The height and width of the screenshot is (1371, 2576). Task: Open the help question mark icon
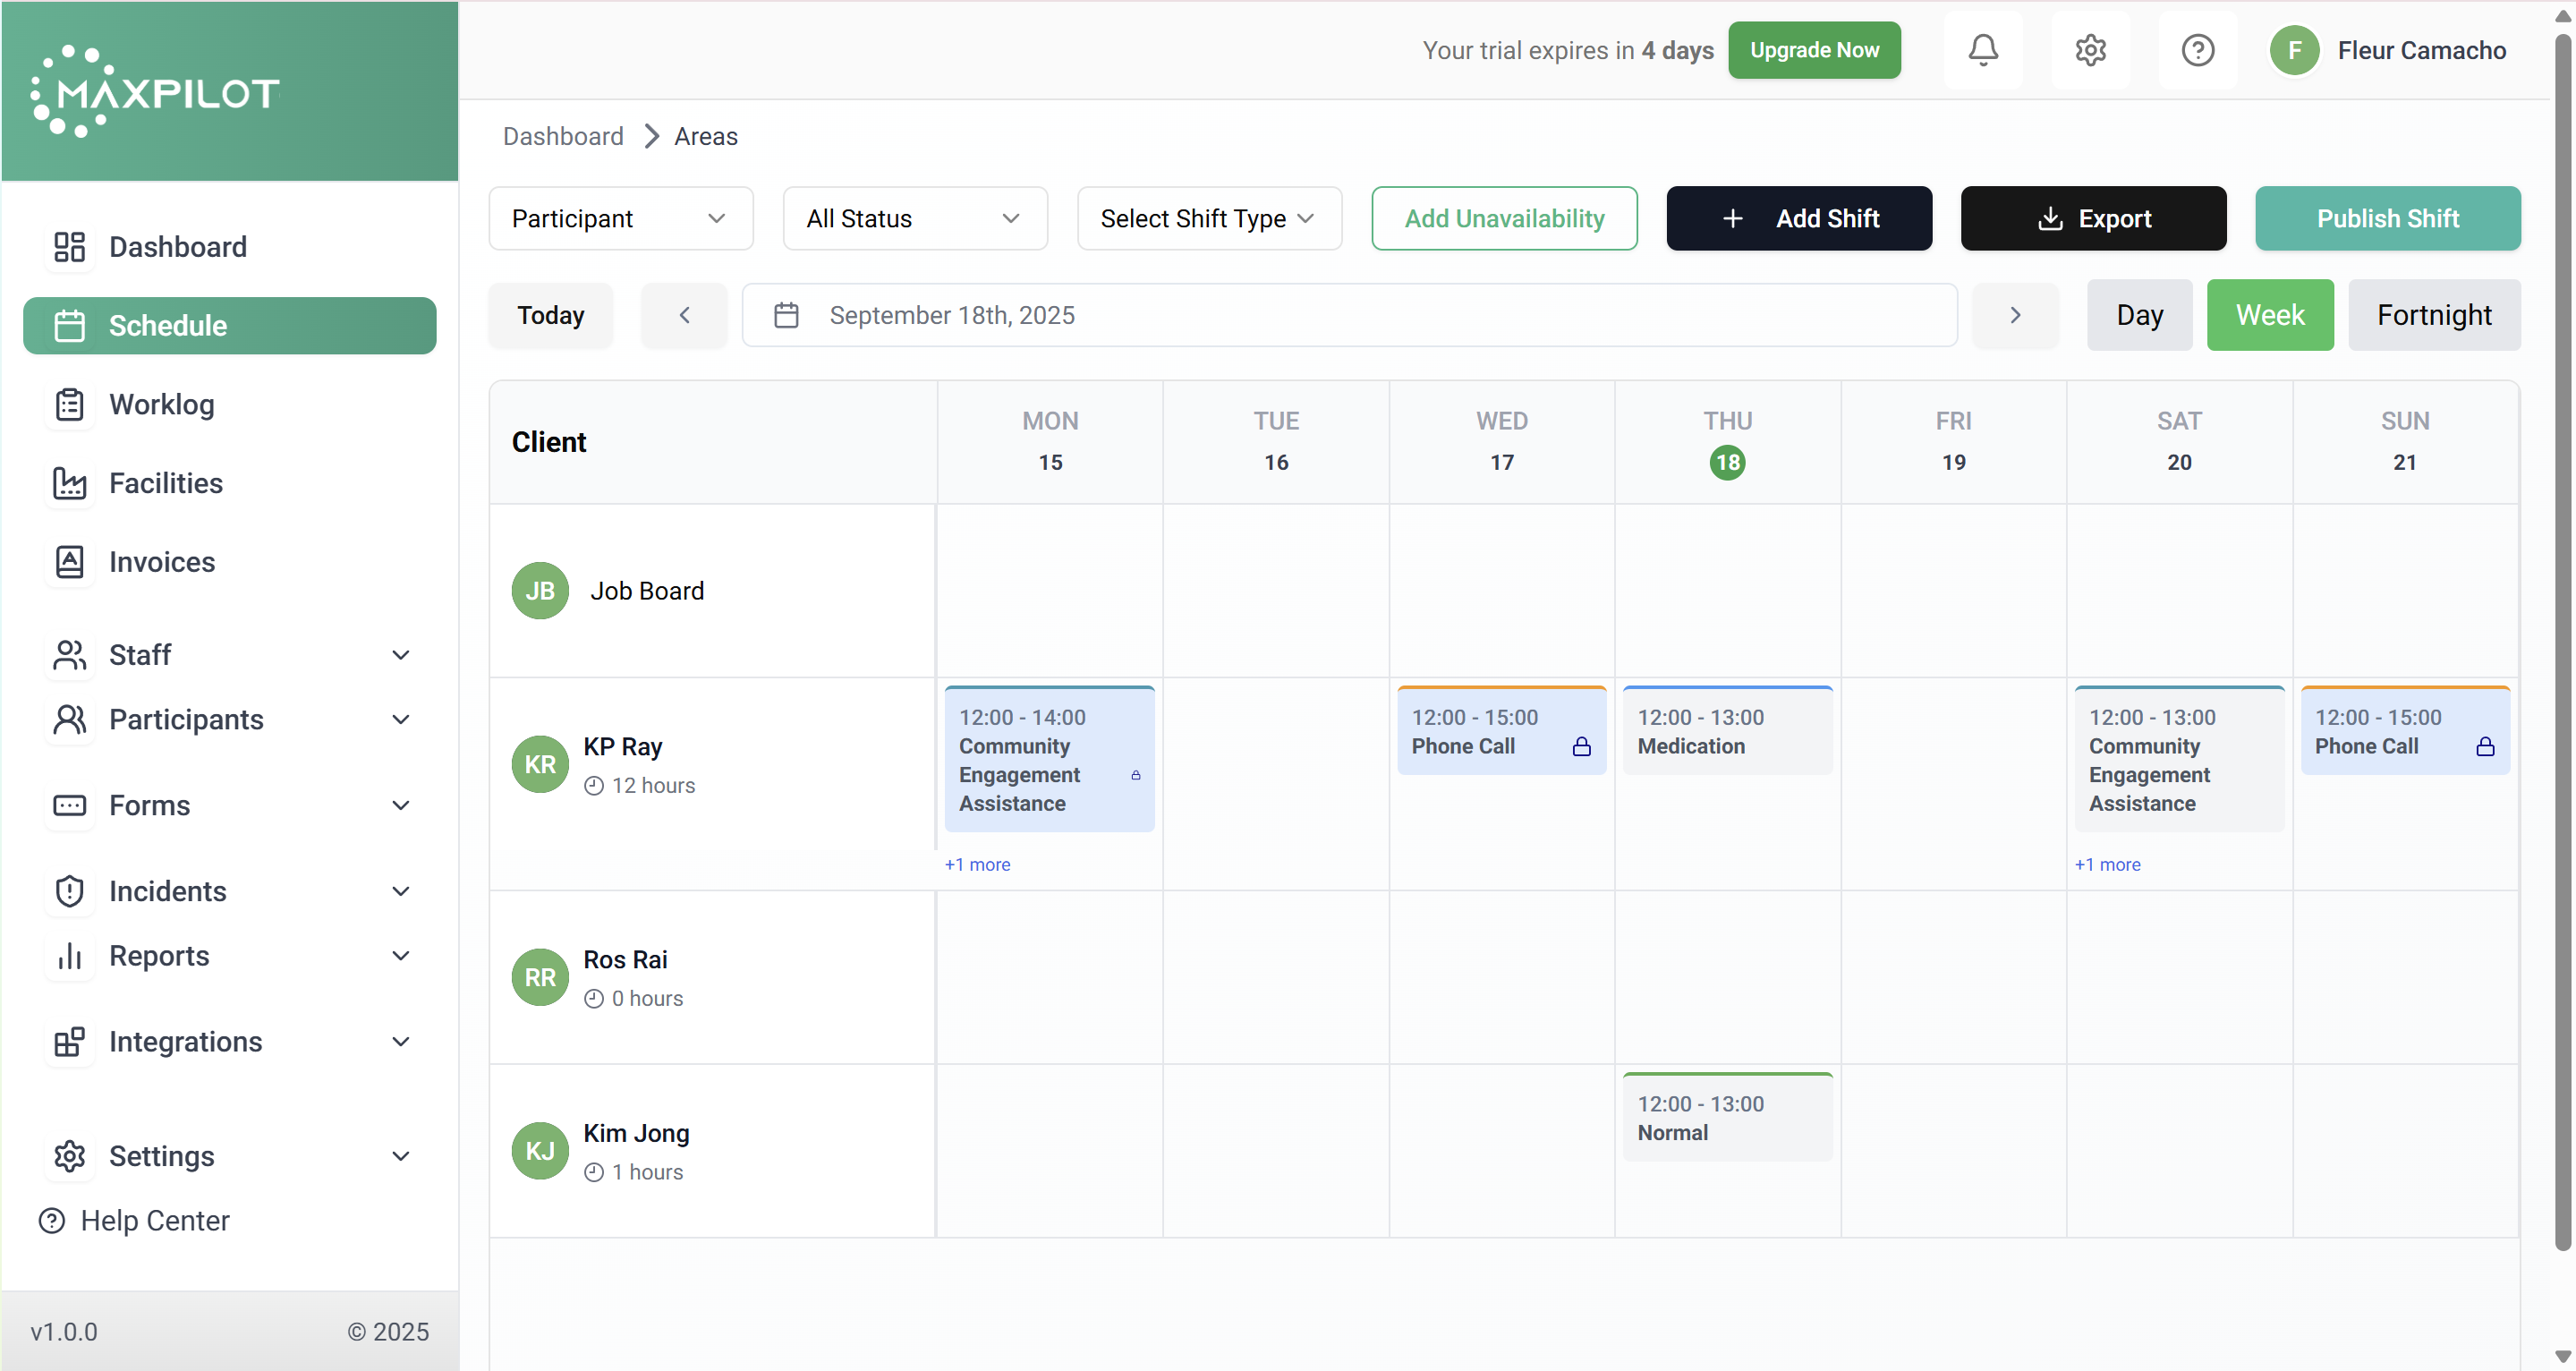click(2197, 50)
